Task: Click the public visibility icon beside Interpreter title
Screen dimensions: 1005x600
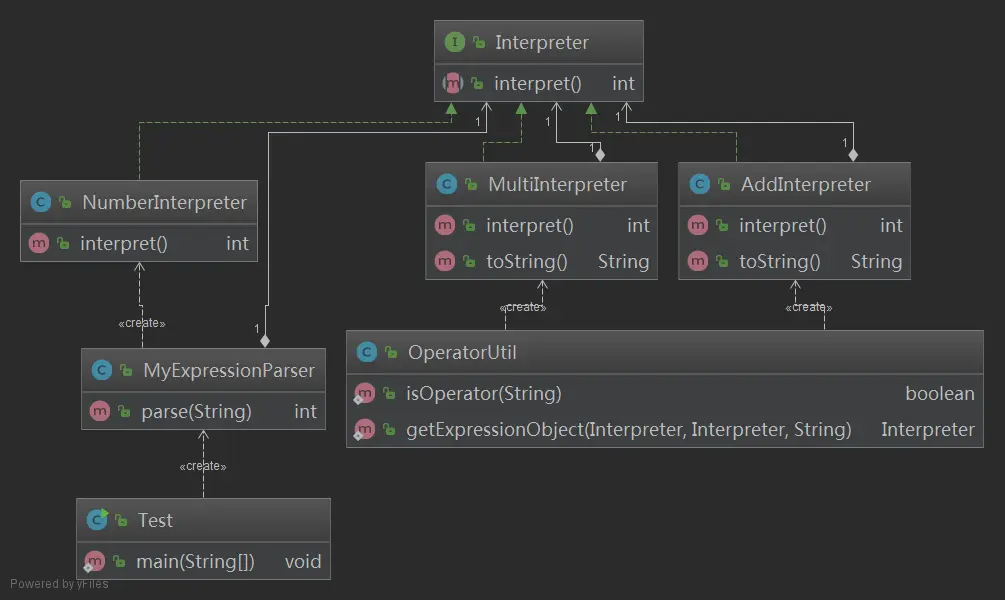Action: (x=479, y=43)
